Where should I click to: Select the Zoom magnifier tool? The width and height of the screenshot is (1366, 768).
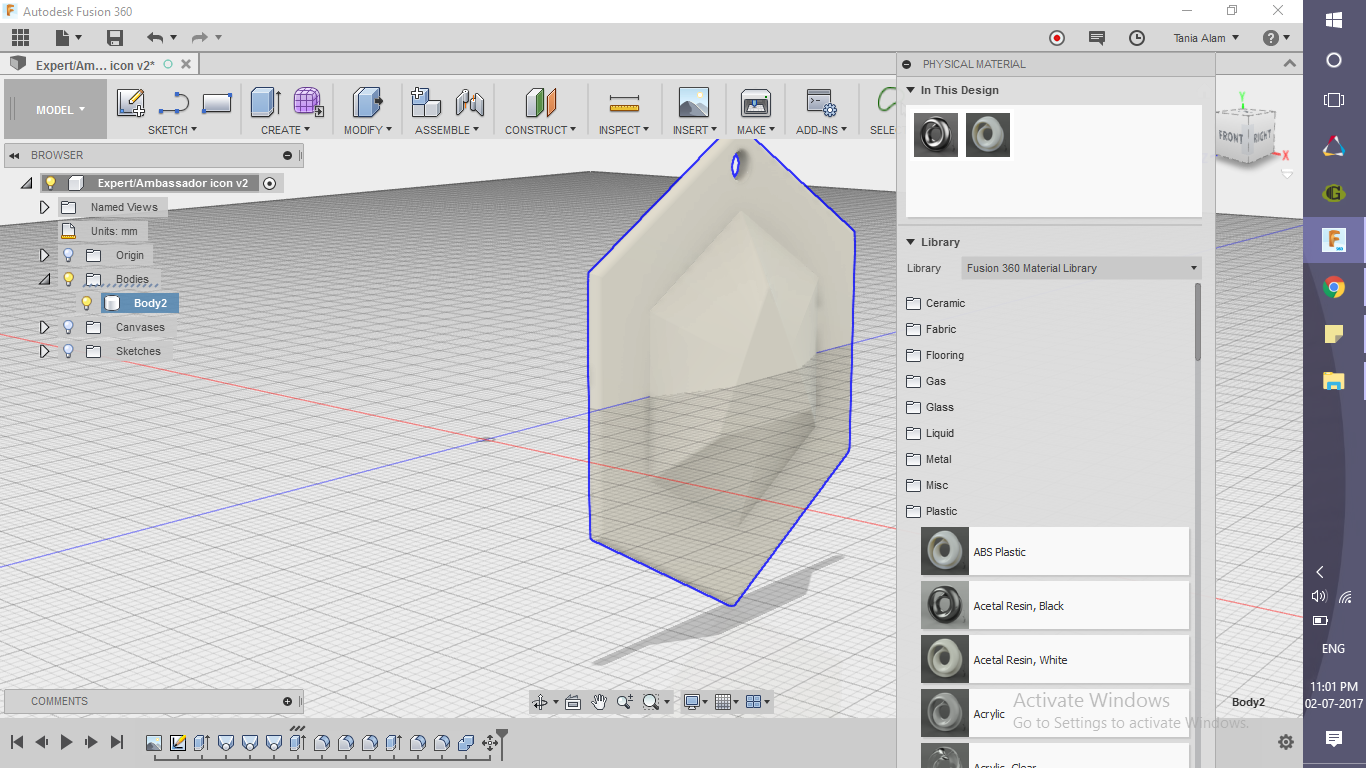tap(624, 702)
